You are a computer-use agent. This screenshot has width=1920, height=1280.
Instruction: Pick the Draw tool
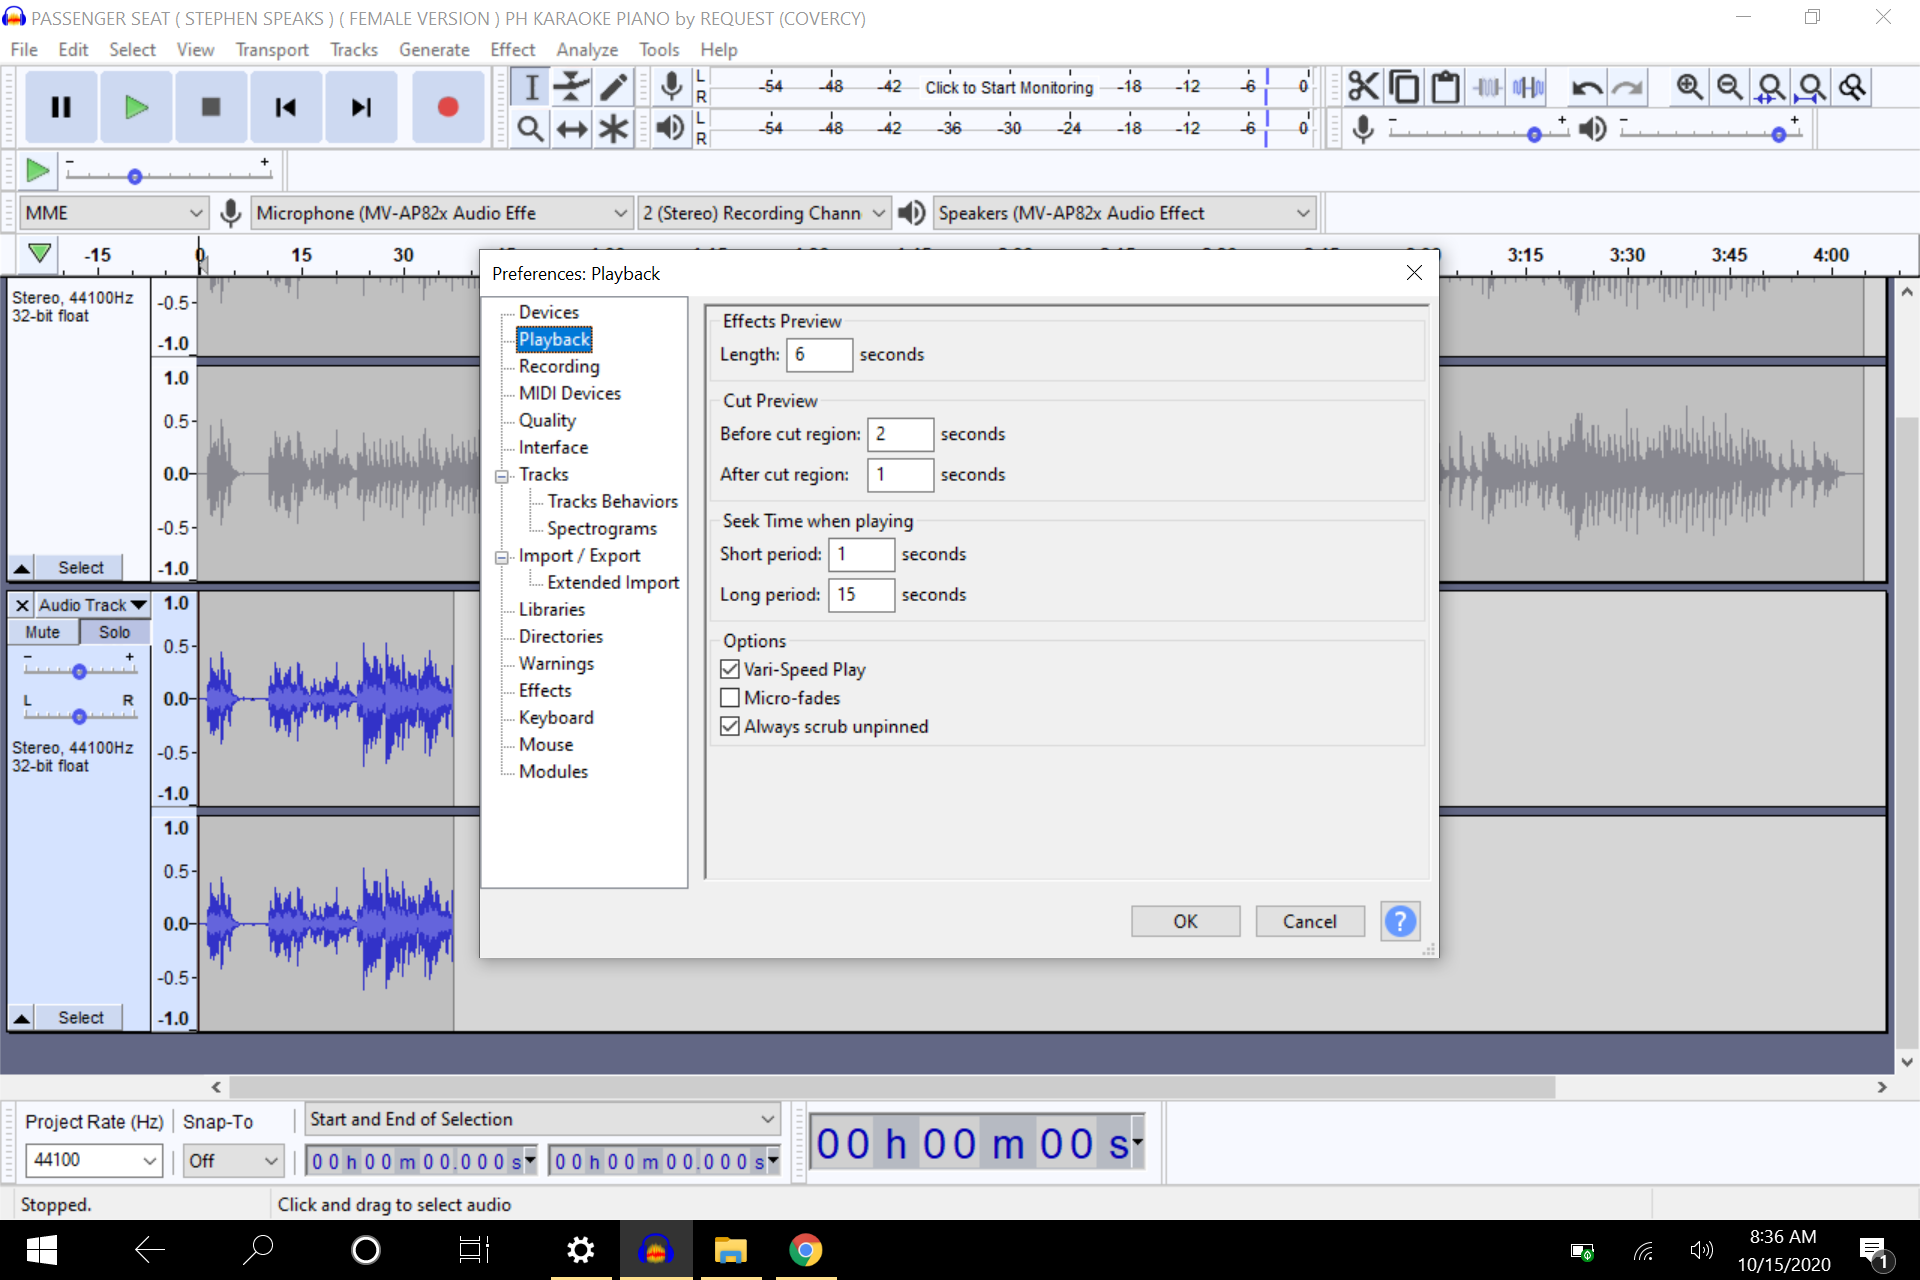[x=613, y=86]
